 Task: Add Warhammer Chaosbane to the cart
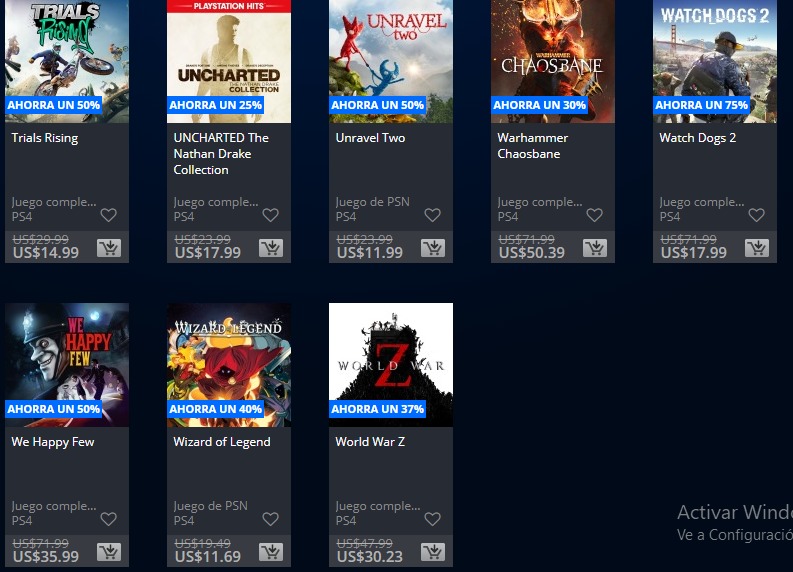(595, 248)
